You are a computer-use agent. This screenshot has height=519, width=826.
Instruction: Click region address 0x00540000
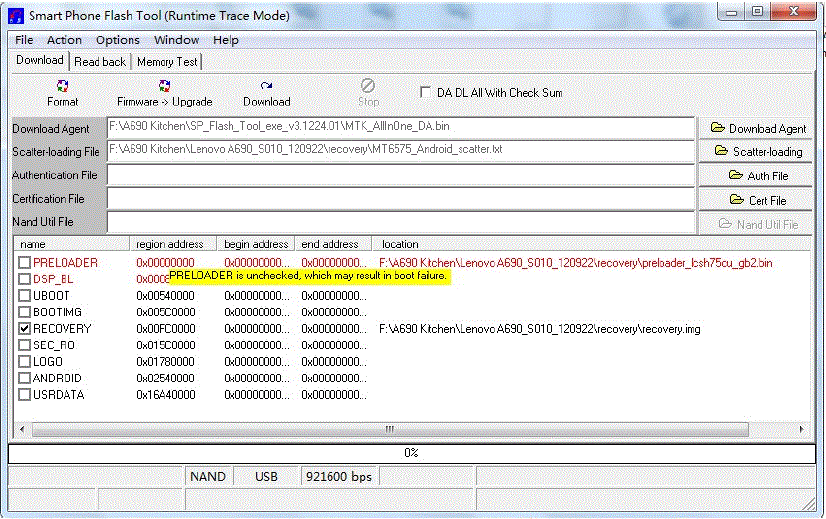[x=165, y=296]
